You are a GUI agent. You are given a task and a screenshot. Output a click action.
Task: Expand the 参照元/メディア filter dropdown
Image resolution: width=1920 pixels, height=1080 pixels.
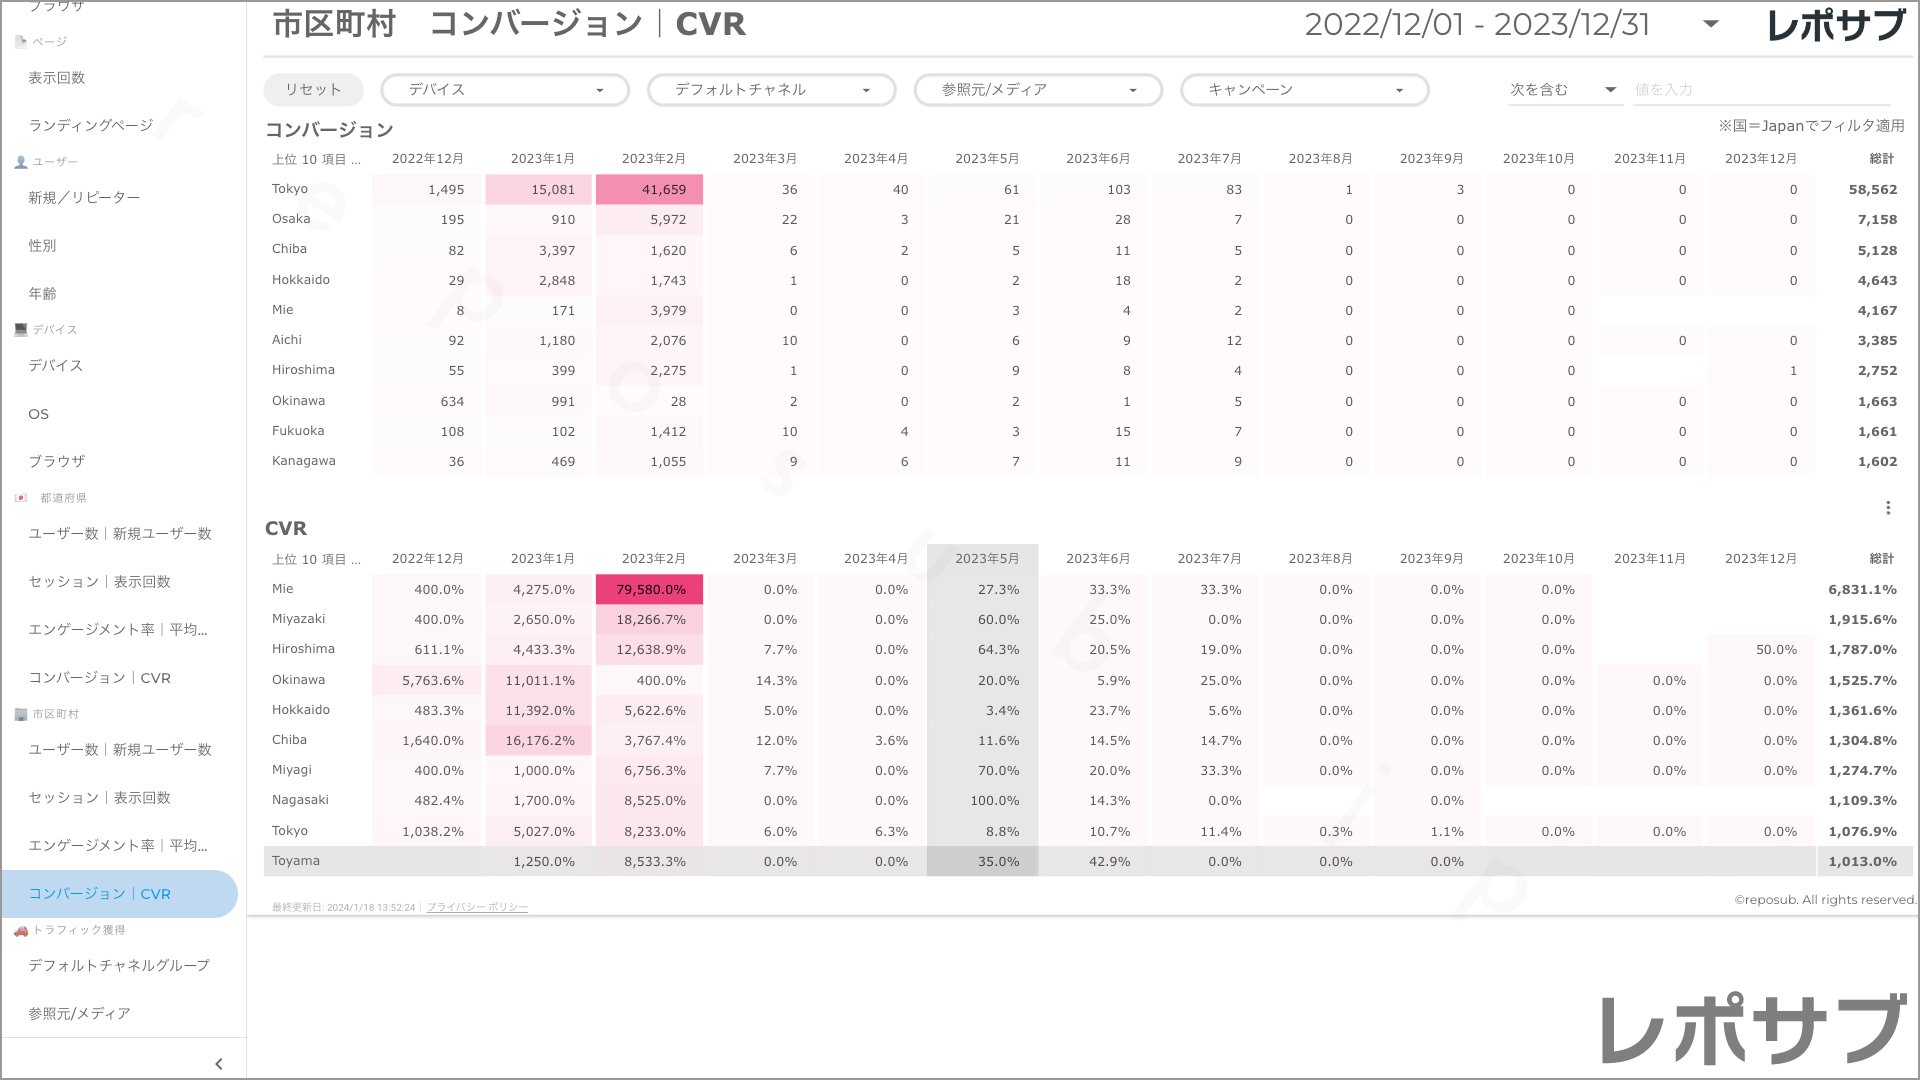tap(1038, 90)
